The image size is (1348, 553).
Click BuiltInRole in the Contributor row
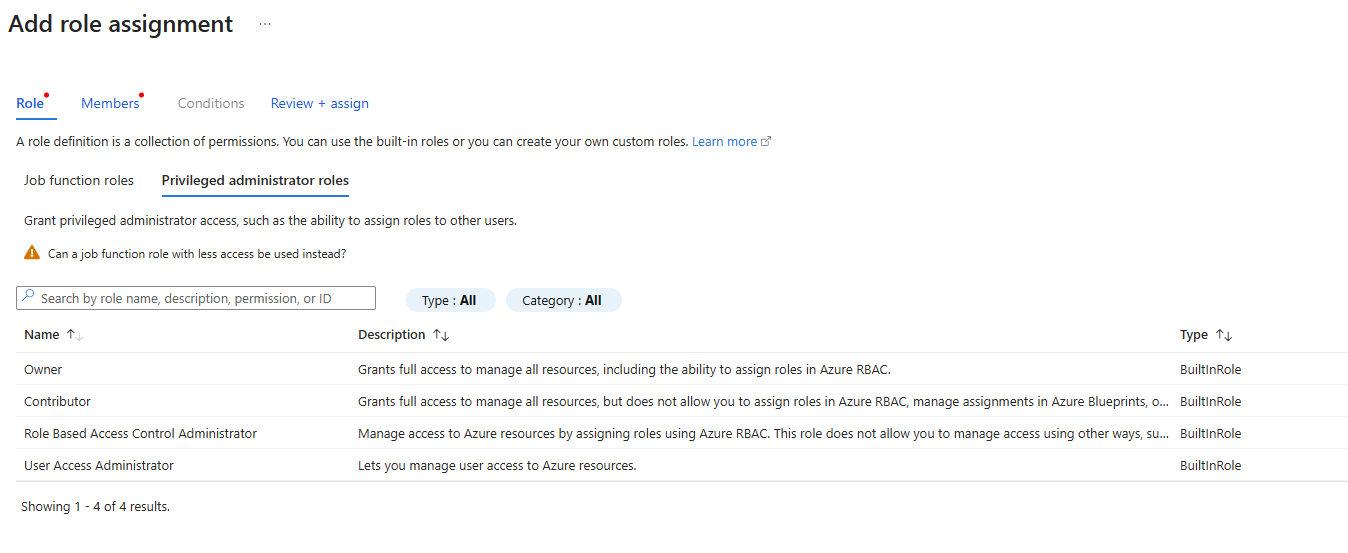(1210, 401)
